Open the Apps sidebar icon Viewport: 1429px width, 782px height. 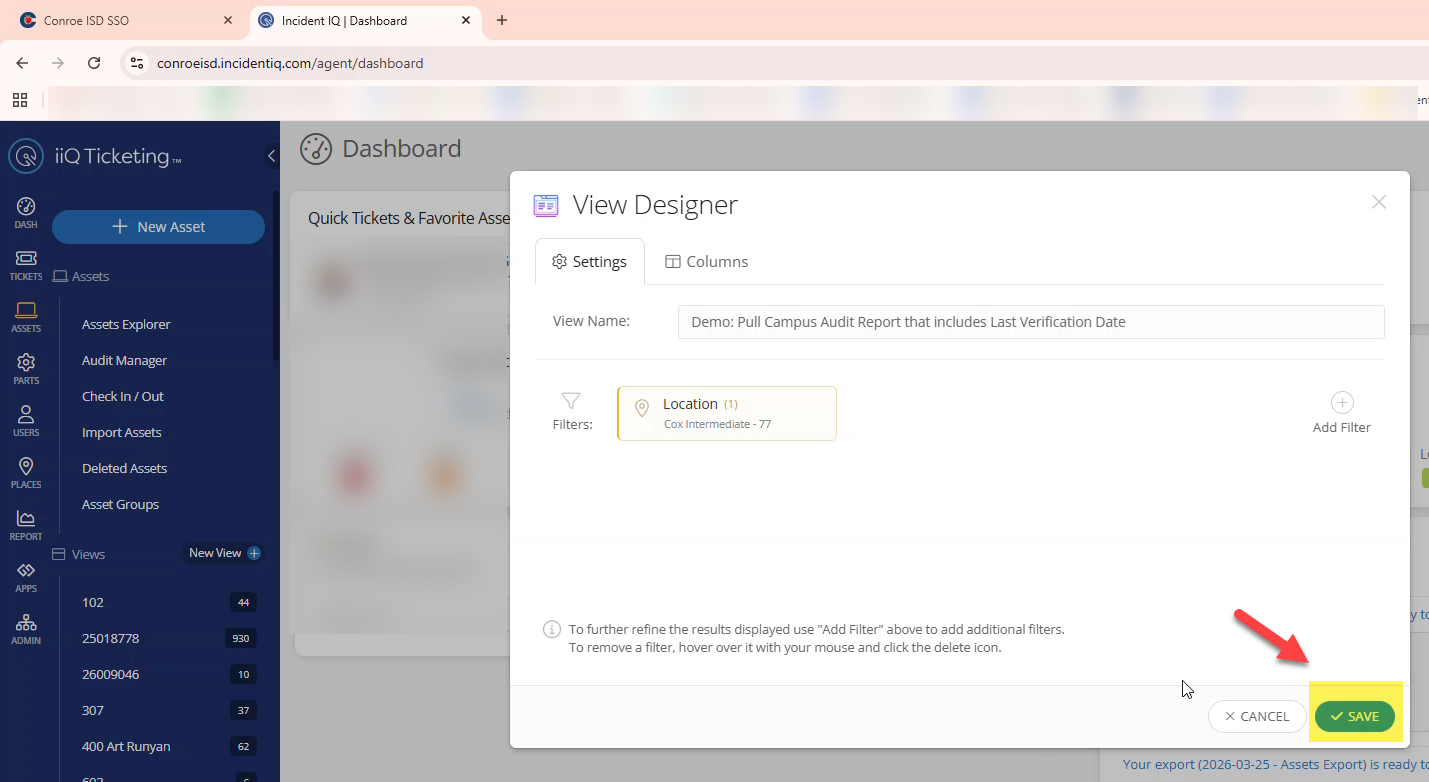click(x=26, y=572)
